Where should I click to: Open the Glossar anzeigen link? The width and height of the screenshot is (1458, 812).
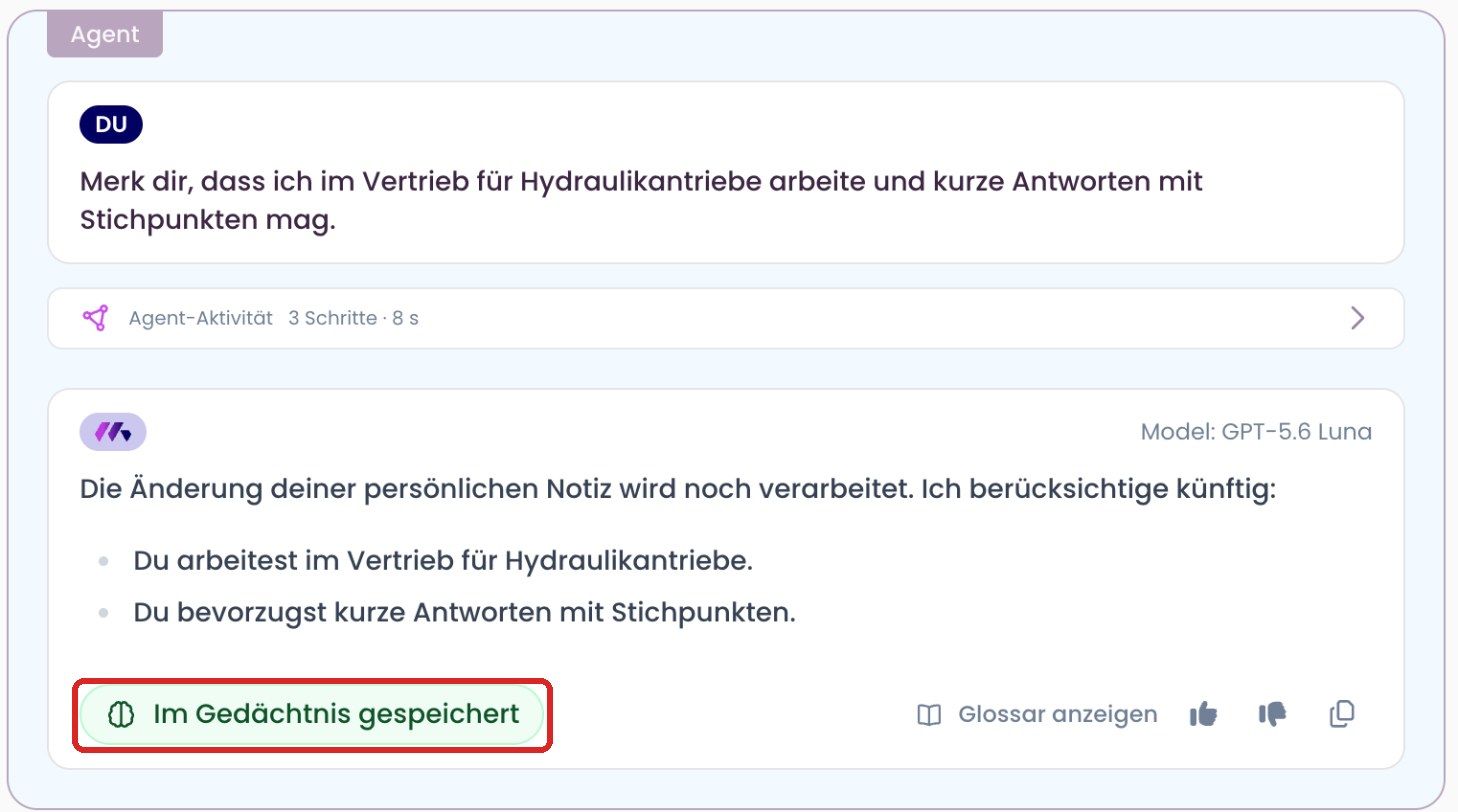tap(1037, 714)
